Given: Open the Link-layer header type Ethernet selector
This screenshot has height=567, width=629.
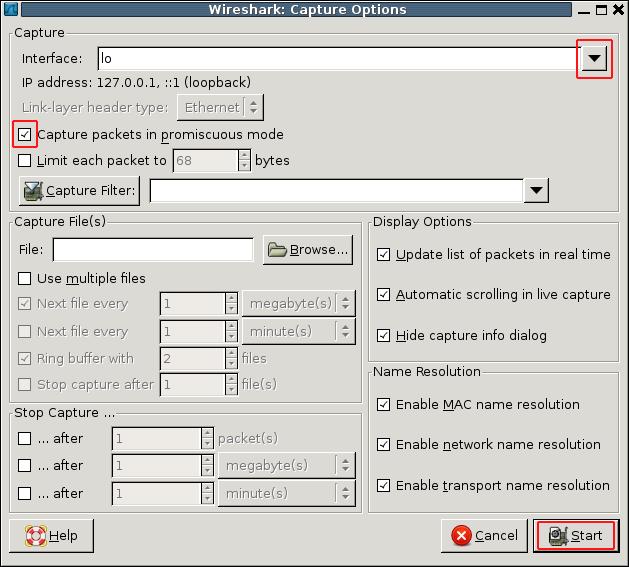Looking at the screenshot, I should [x=220, y=108].
